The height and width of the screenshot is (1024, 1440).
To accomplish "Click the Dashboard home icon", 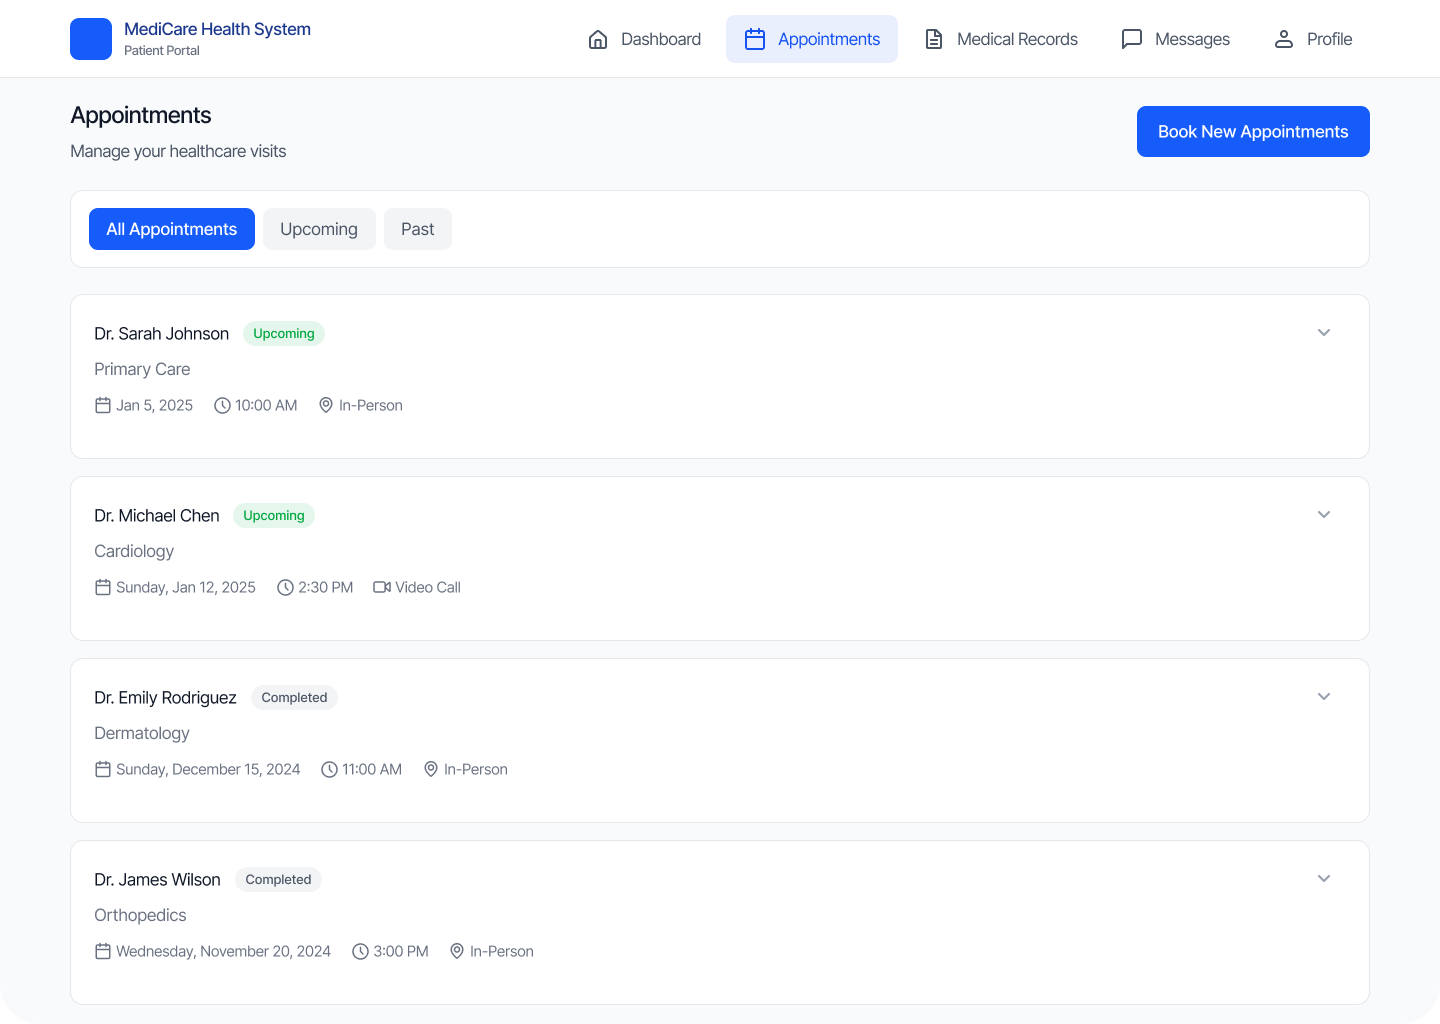I will 598,39.
